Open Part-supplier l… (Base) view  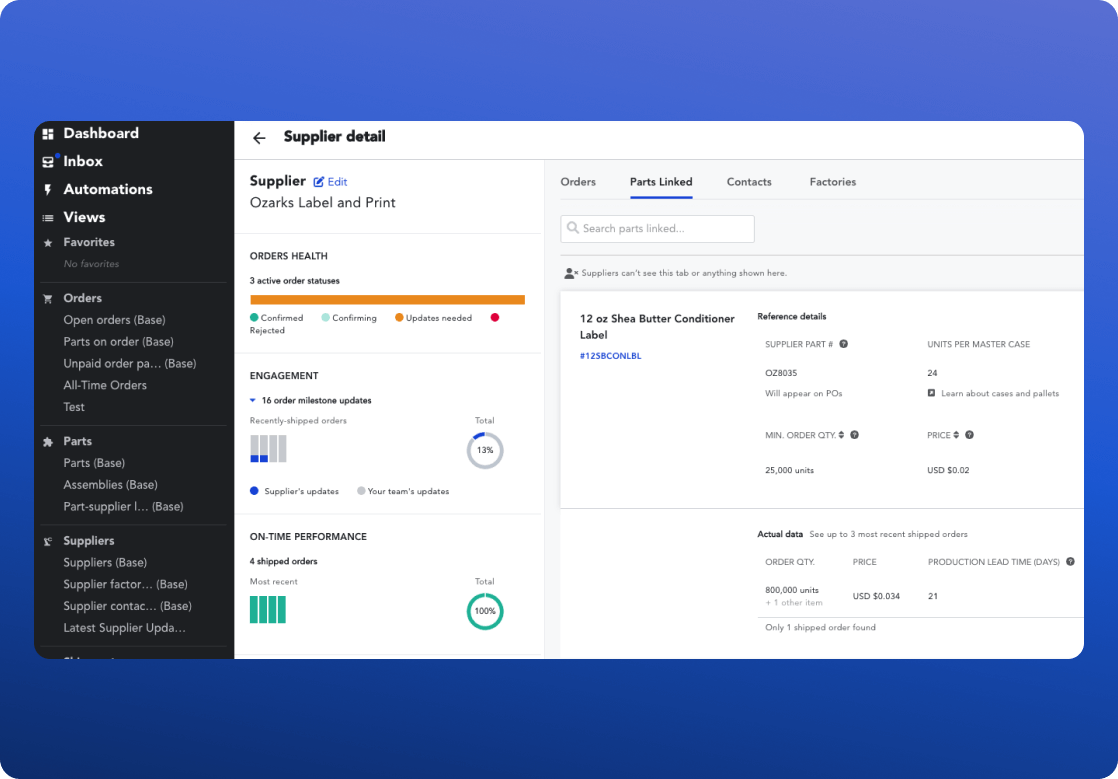123,506
